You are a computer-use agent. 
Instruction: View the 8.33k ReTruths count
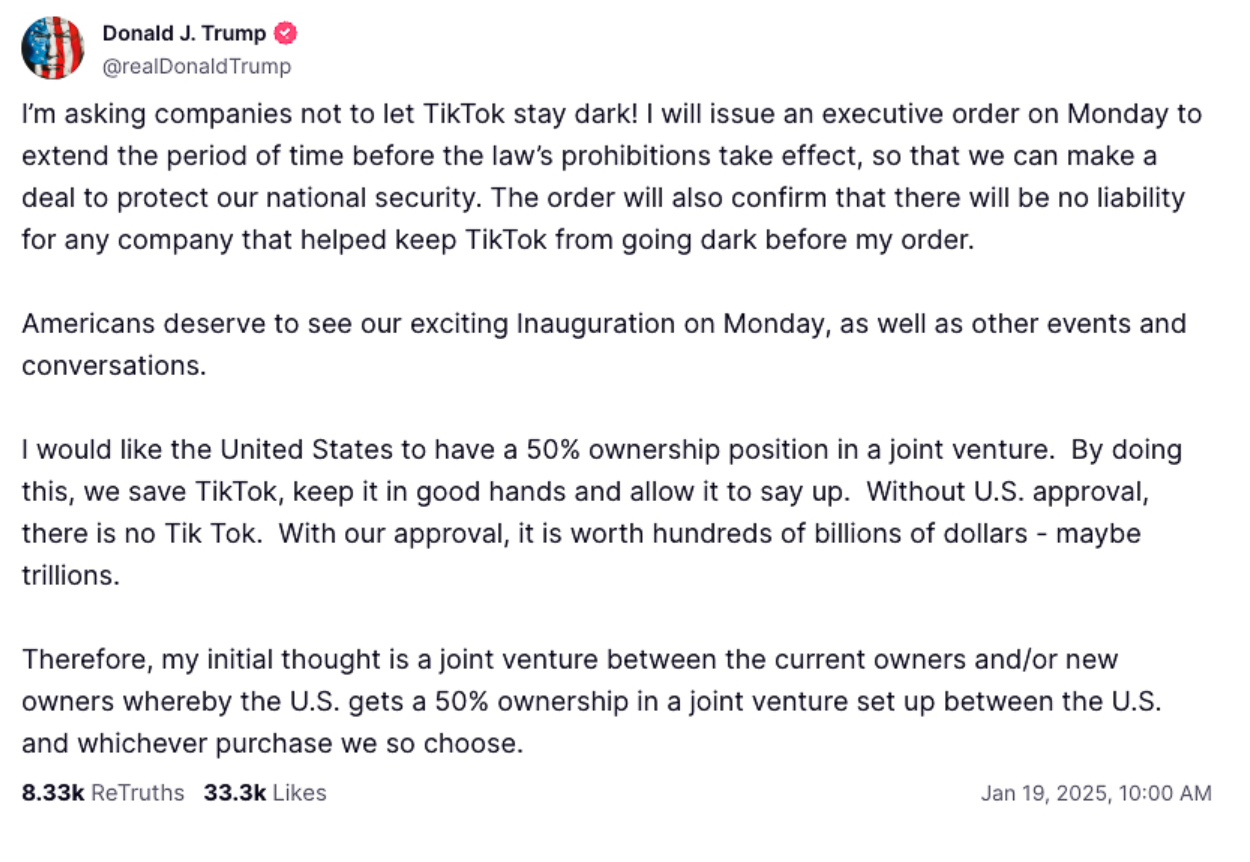103,793
